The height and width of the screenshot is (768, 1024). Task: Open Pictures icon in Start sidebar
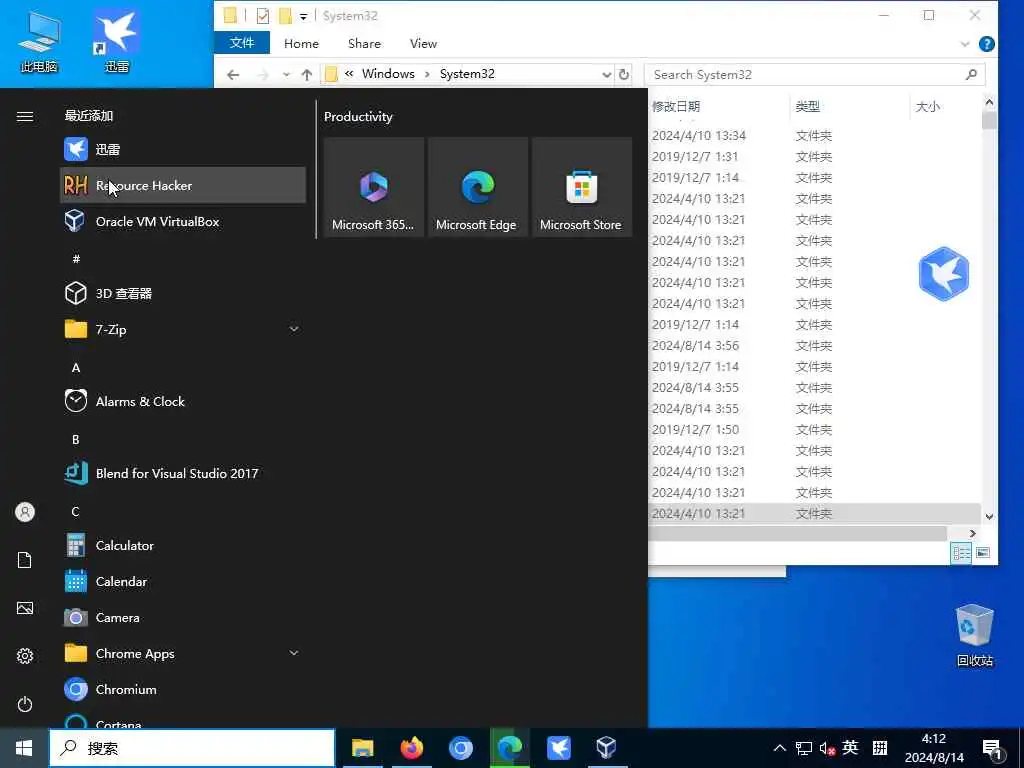[25, 608]
